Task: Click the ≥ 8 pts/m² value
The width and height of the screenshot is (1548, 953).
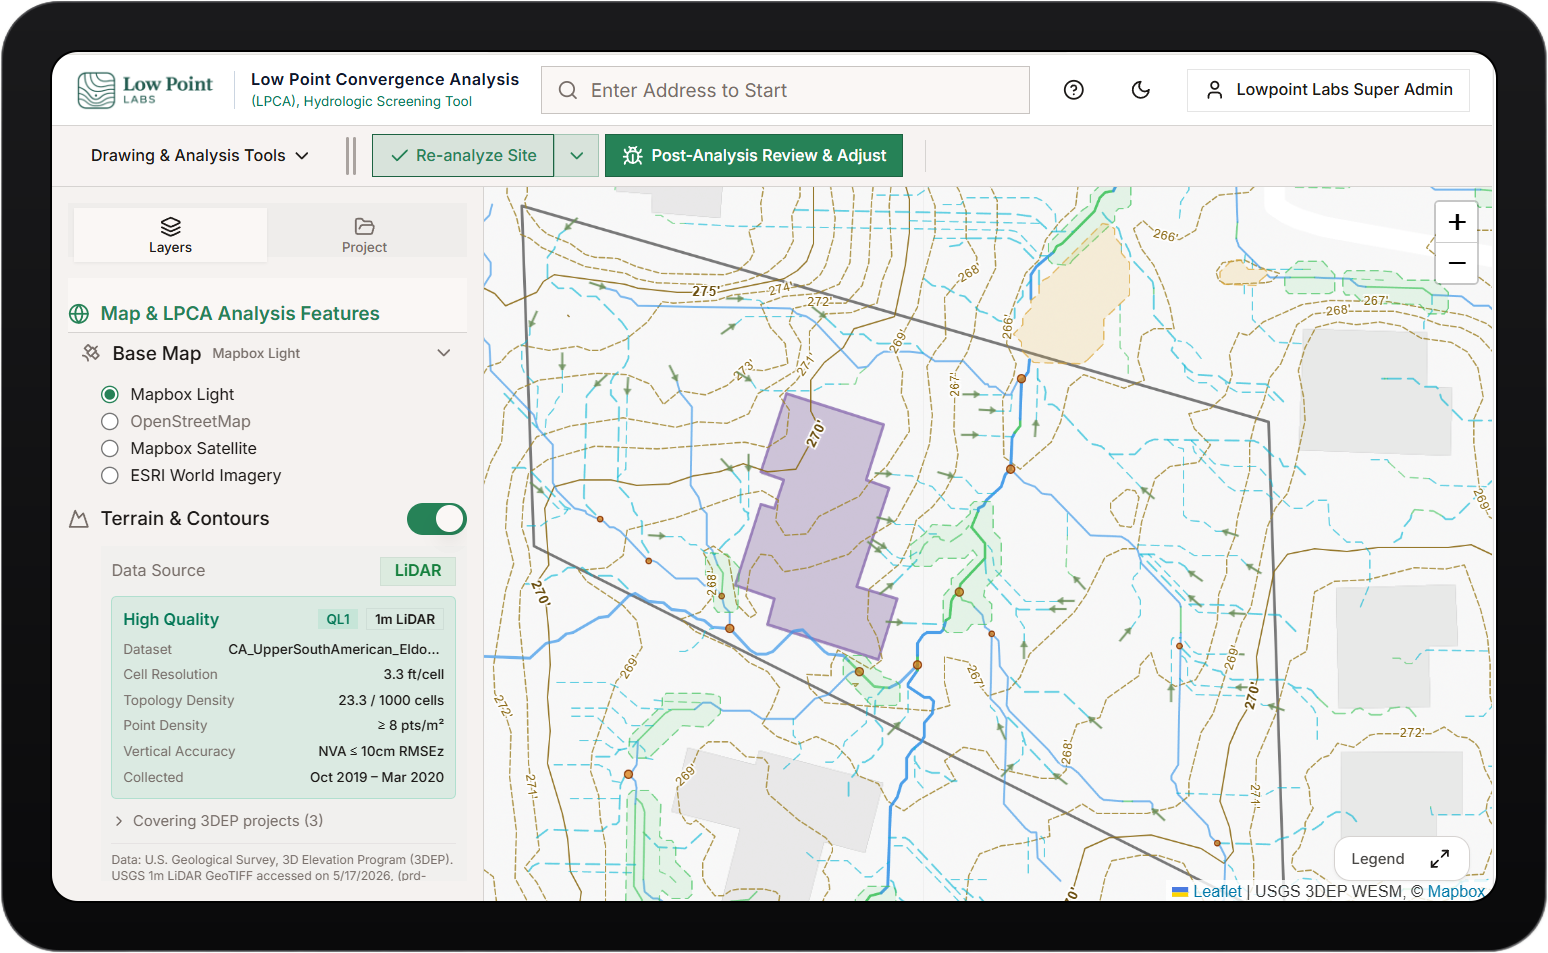Action: [x=411, y=726]
